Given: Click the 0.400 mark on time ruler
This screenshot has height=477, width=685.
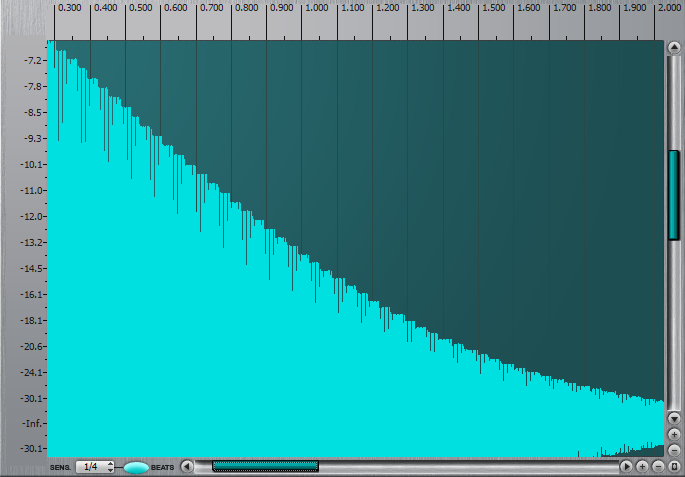Looking at the screenshot, I should 105,8.
